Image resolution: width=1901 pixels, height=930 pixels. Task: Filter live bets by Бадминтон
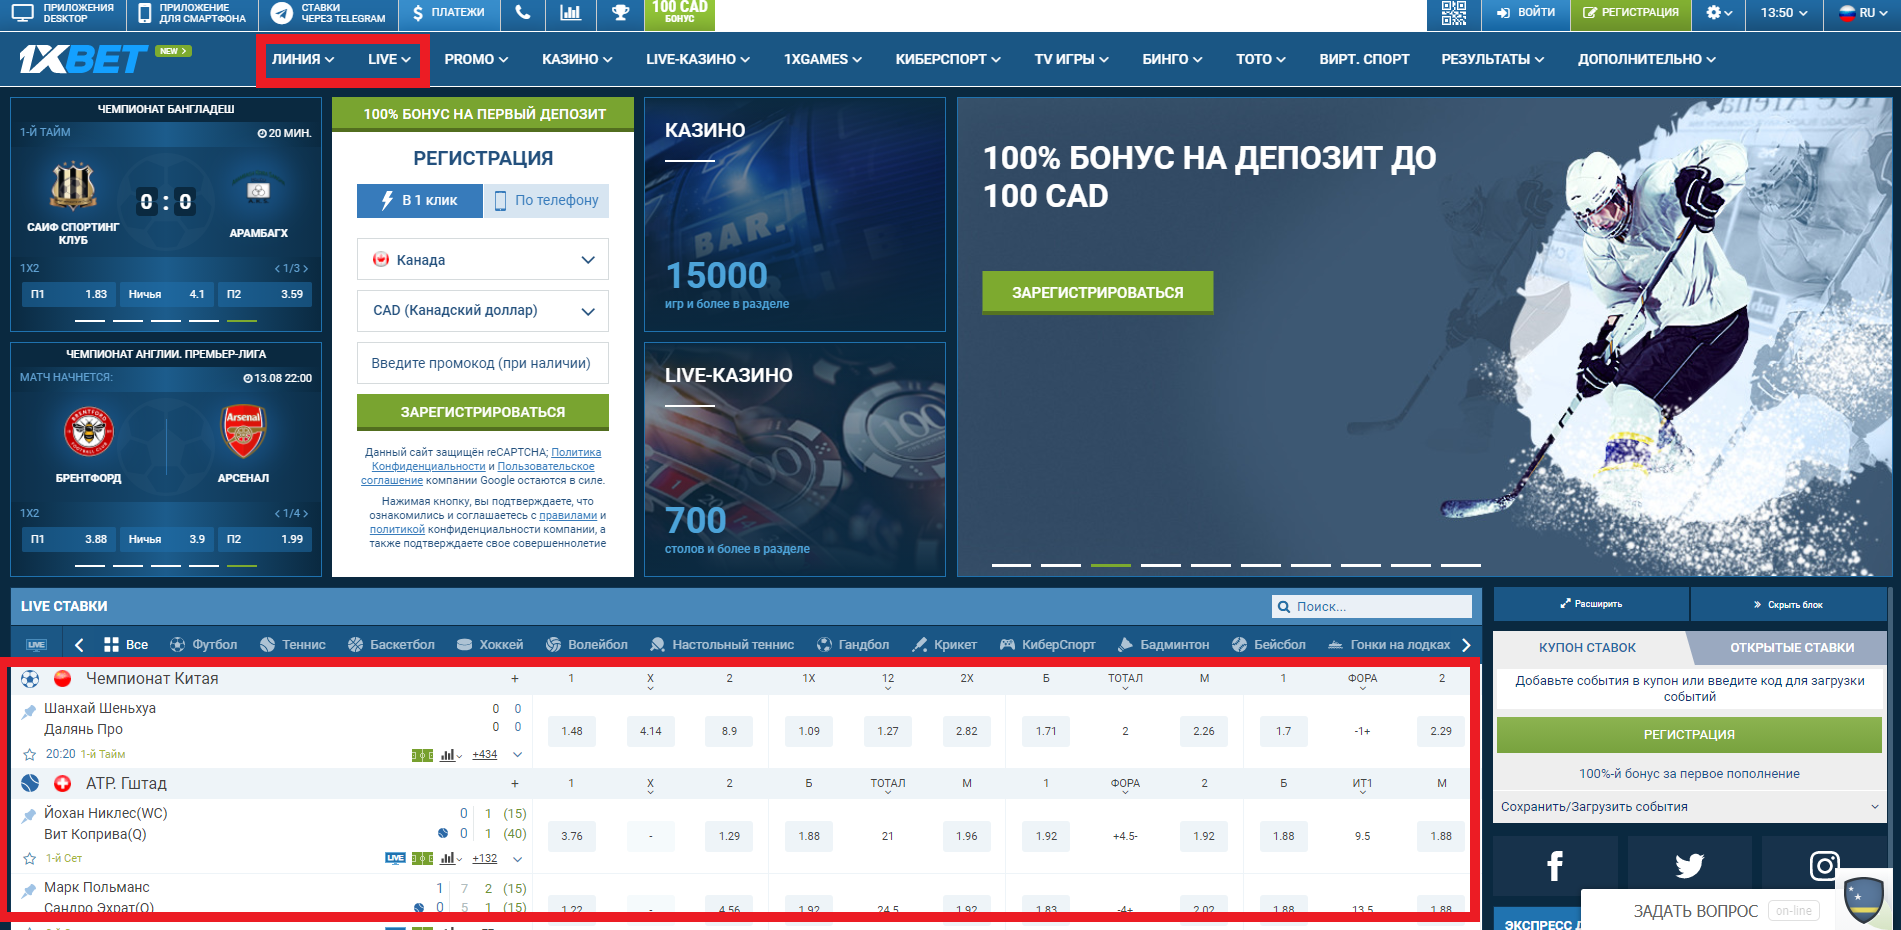point(1164,645)
